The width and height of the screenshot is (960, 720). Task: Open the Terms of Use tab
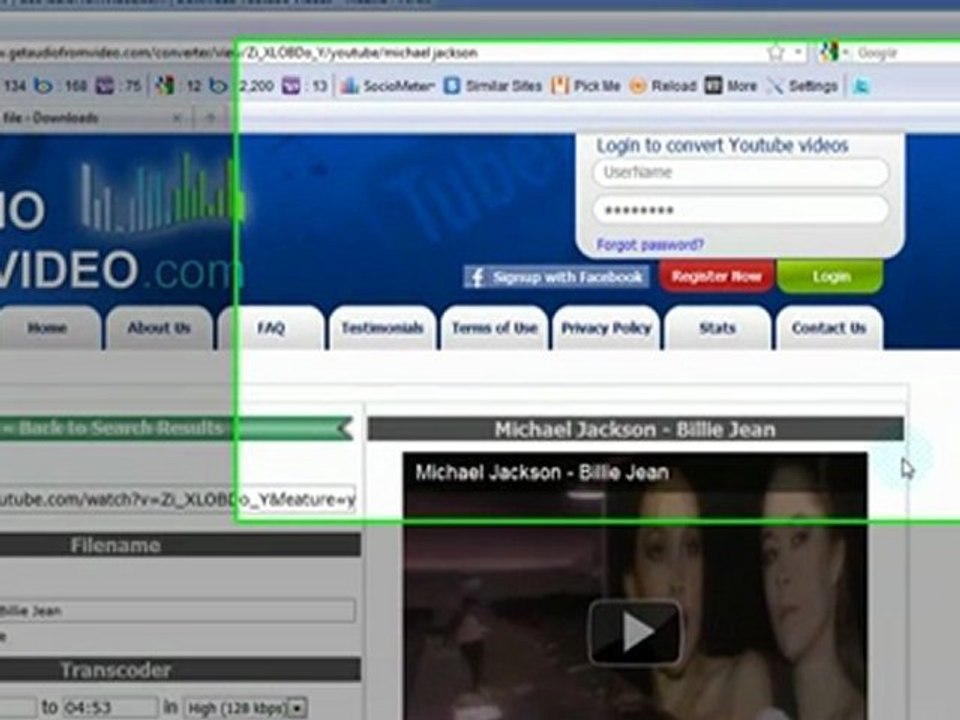point(494,328)
